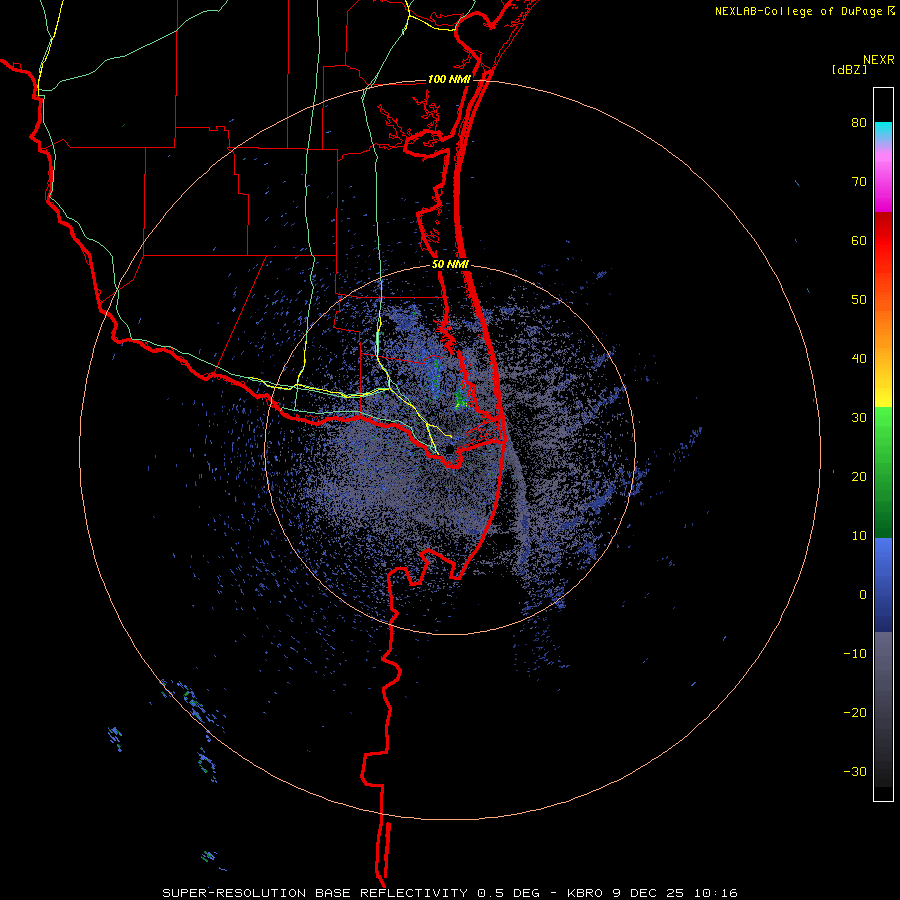The width and height of the screenshot is (900, 900).
Task: Click the 50 NMI range ring label
Action: point(450,265)
